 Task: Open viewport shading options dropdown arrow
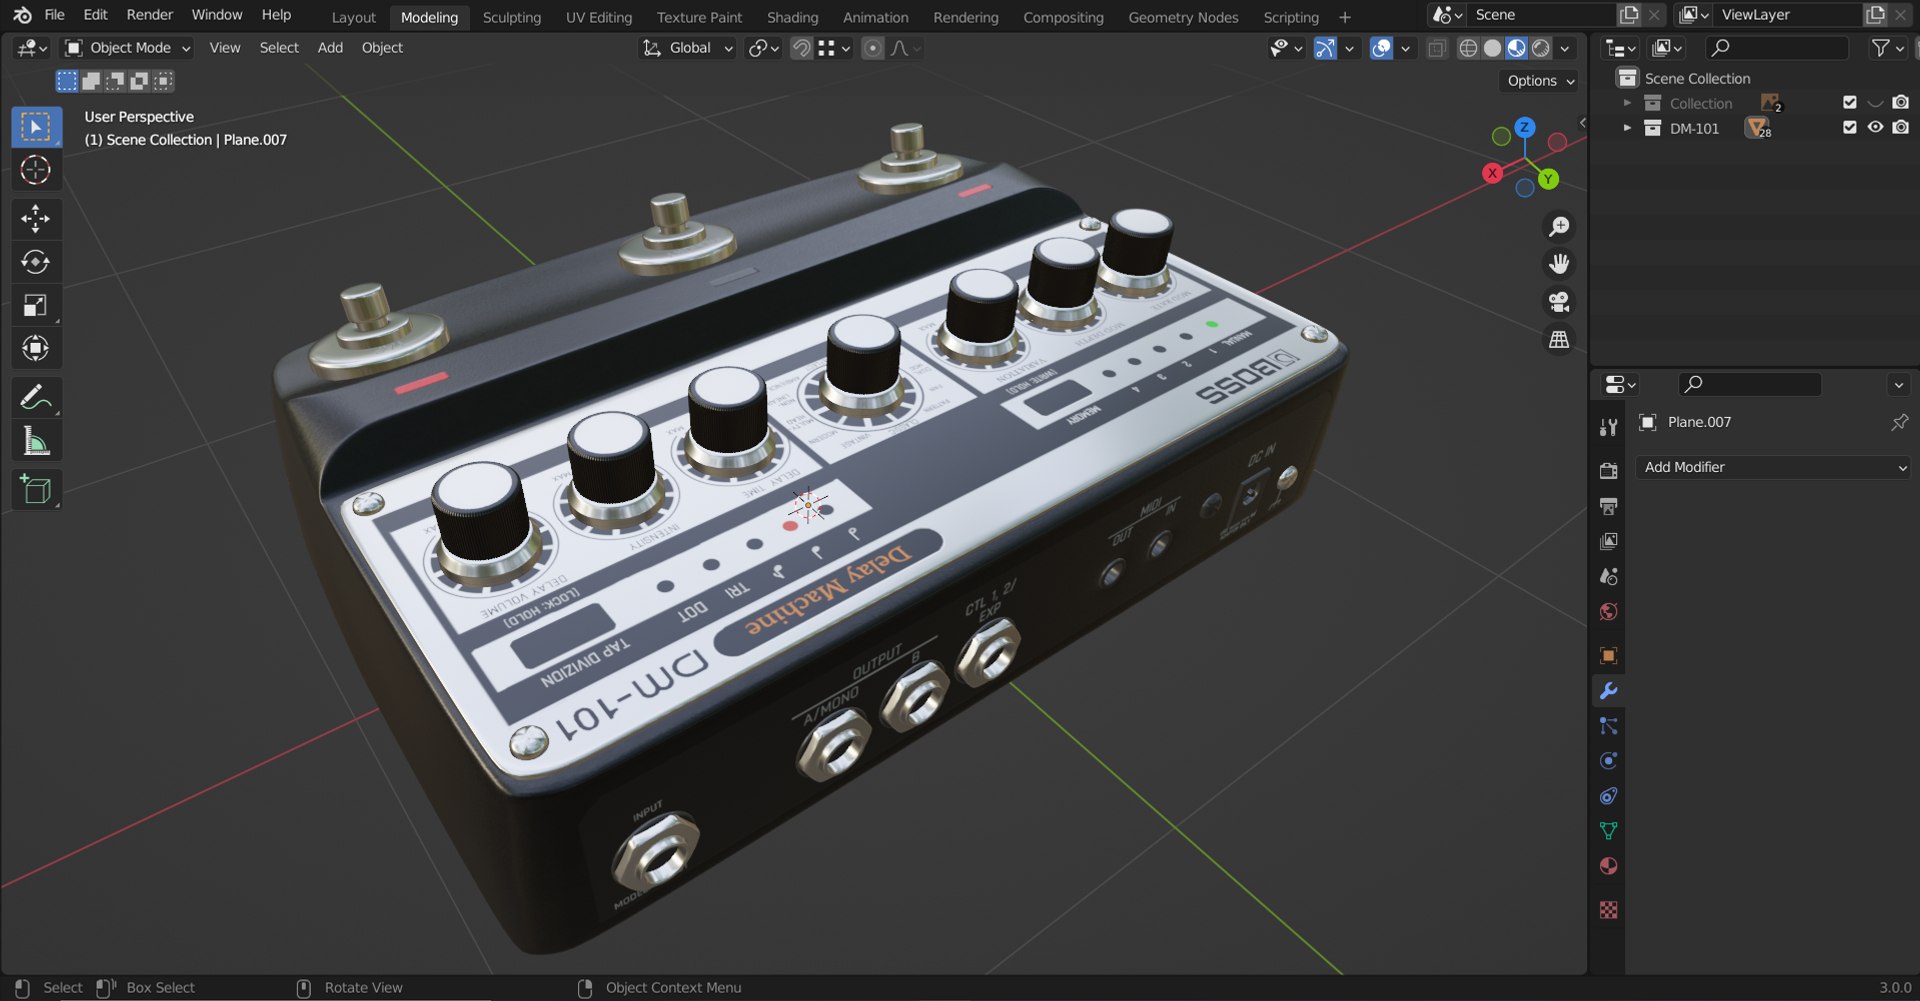point(1565,48)
